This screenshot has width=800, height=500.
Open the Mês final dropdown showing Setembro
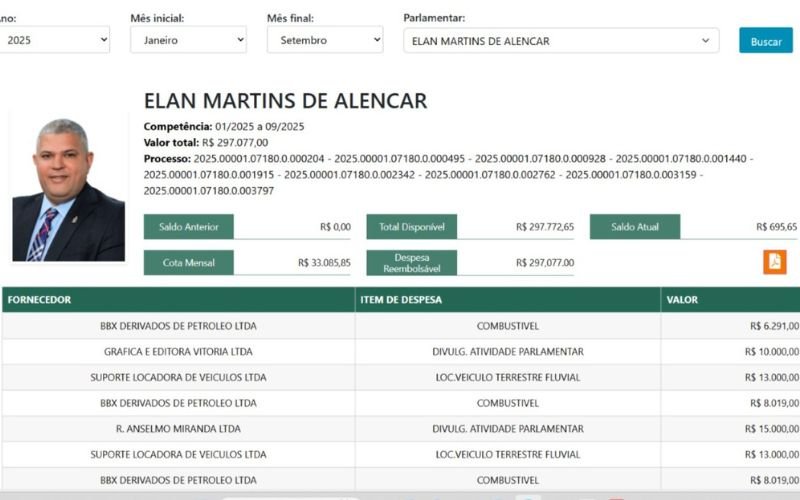click(x=325, y=40)
